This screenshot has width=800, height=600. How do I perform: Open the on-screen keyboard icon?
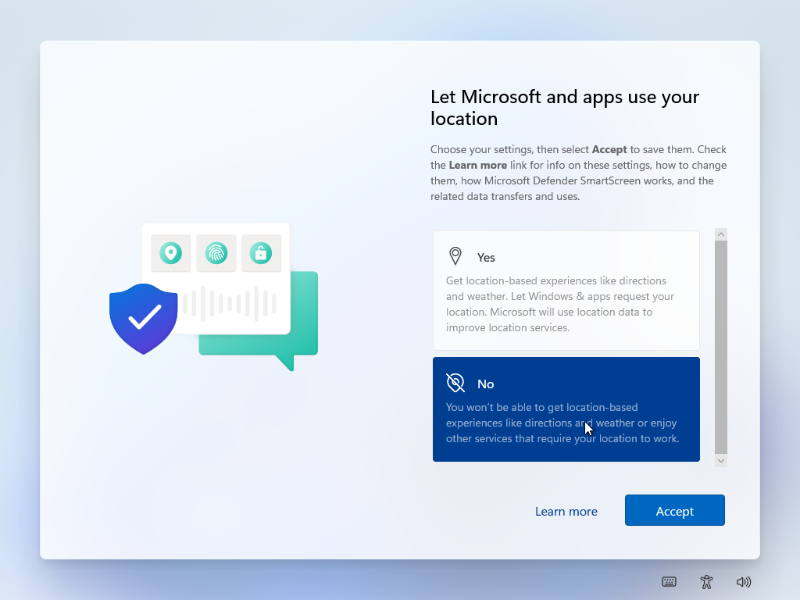coord(669,582)
